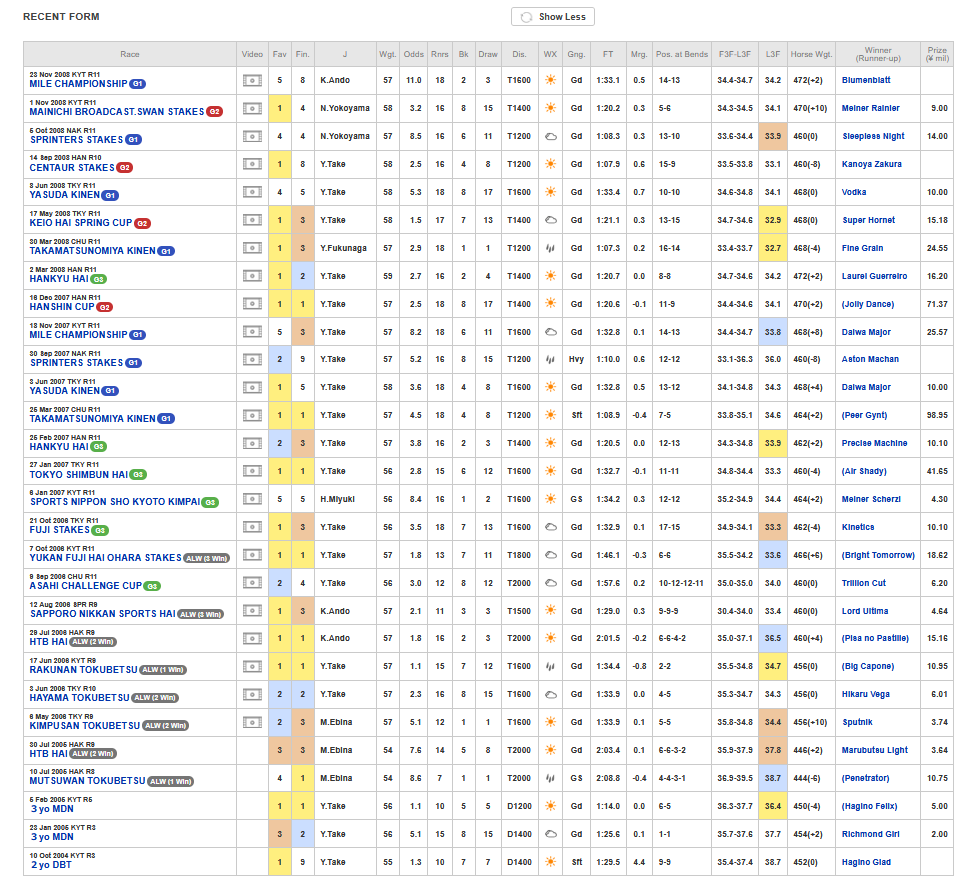Click the Horse Wgt. column header
The width and height of the screenshot is (972, 886).
[811, 54]
